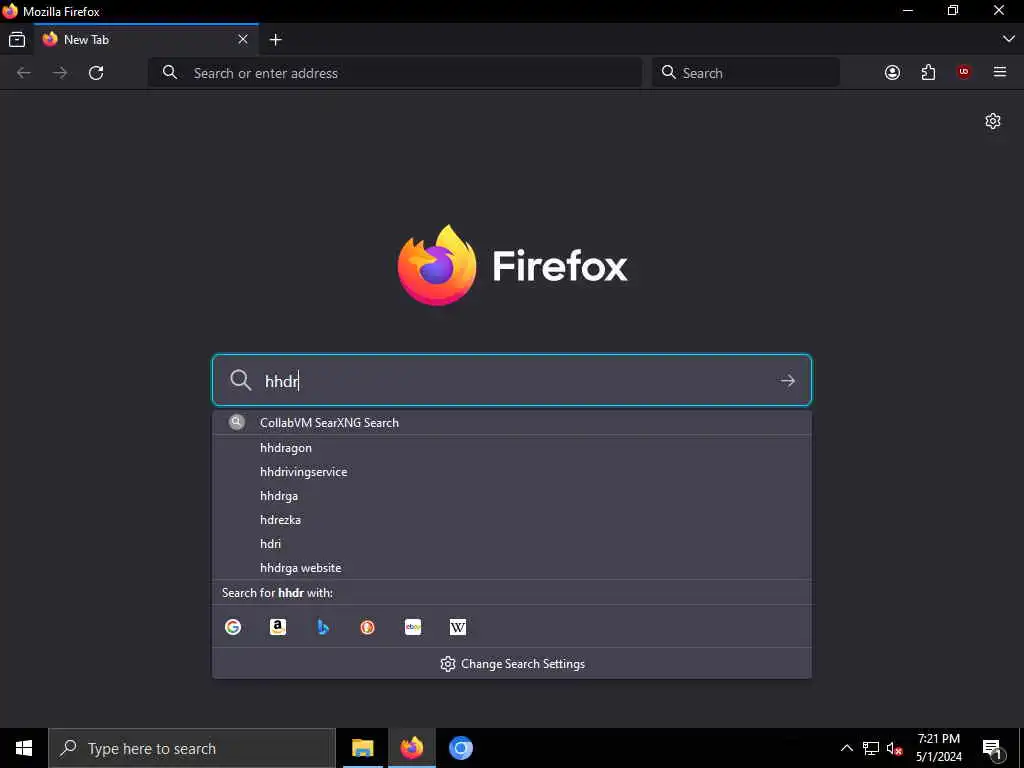Image resolution: width=1024 pixels, height=768 pixels.
Task: Personalize new tab gear icon
Action: (x=993, y=121)
